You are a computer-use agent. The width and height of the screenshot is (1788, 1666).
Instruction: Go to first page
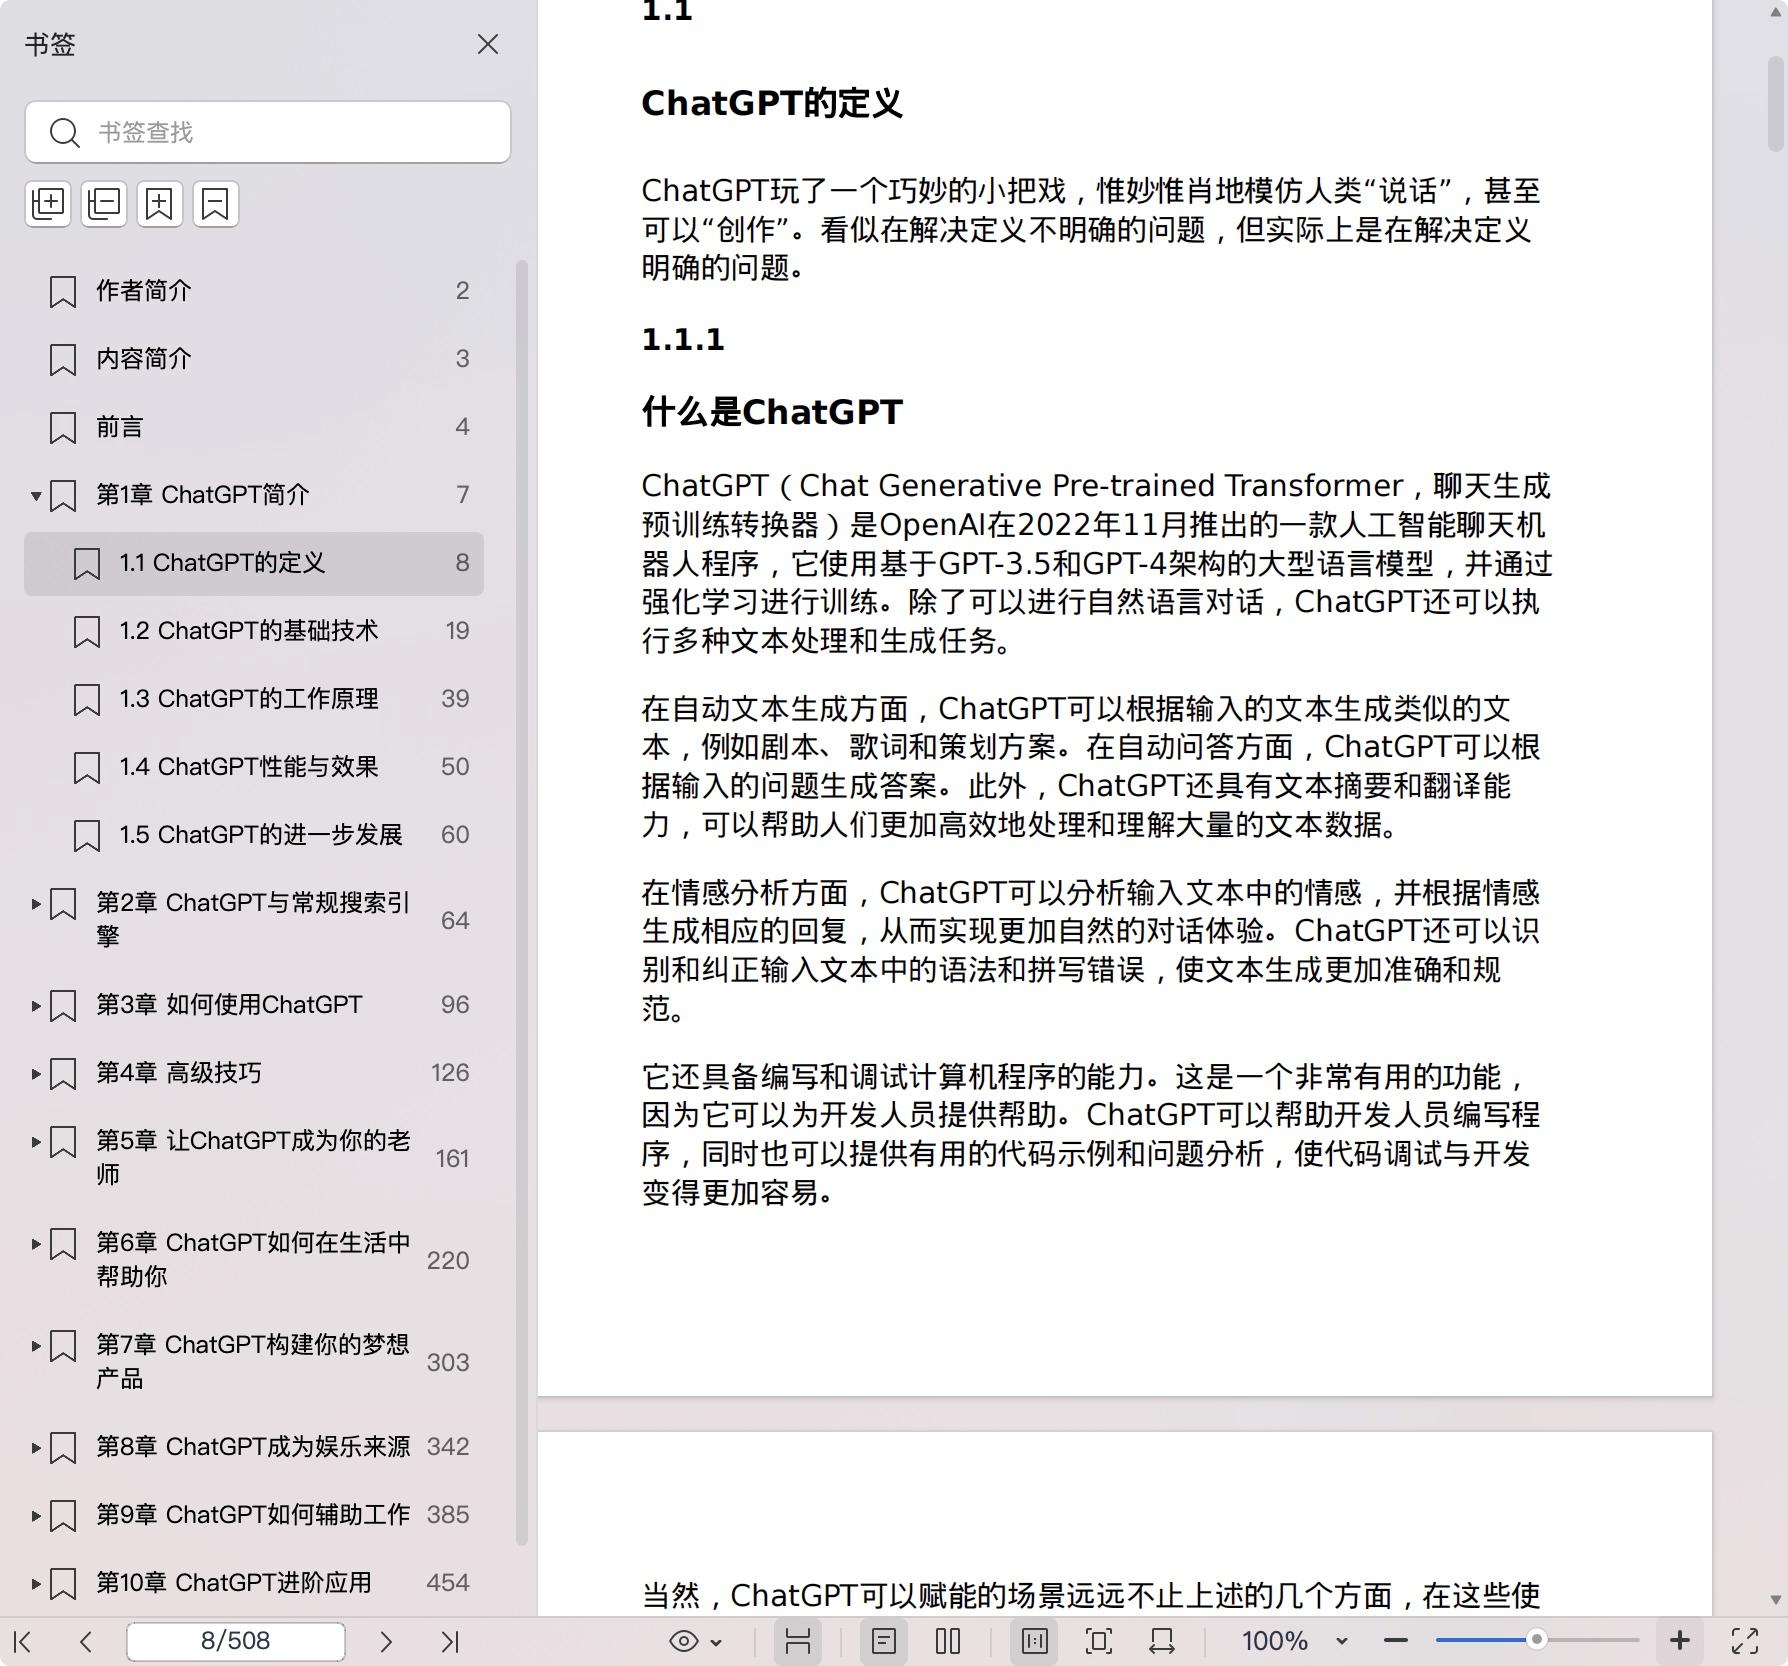[x=23, y=1641]
